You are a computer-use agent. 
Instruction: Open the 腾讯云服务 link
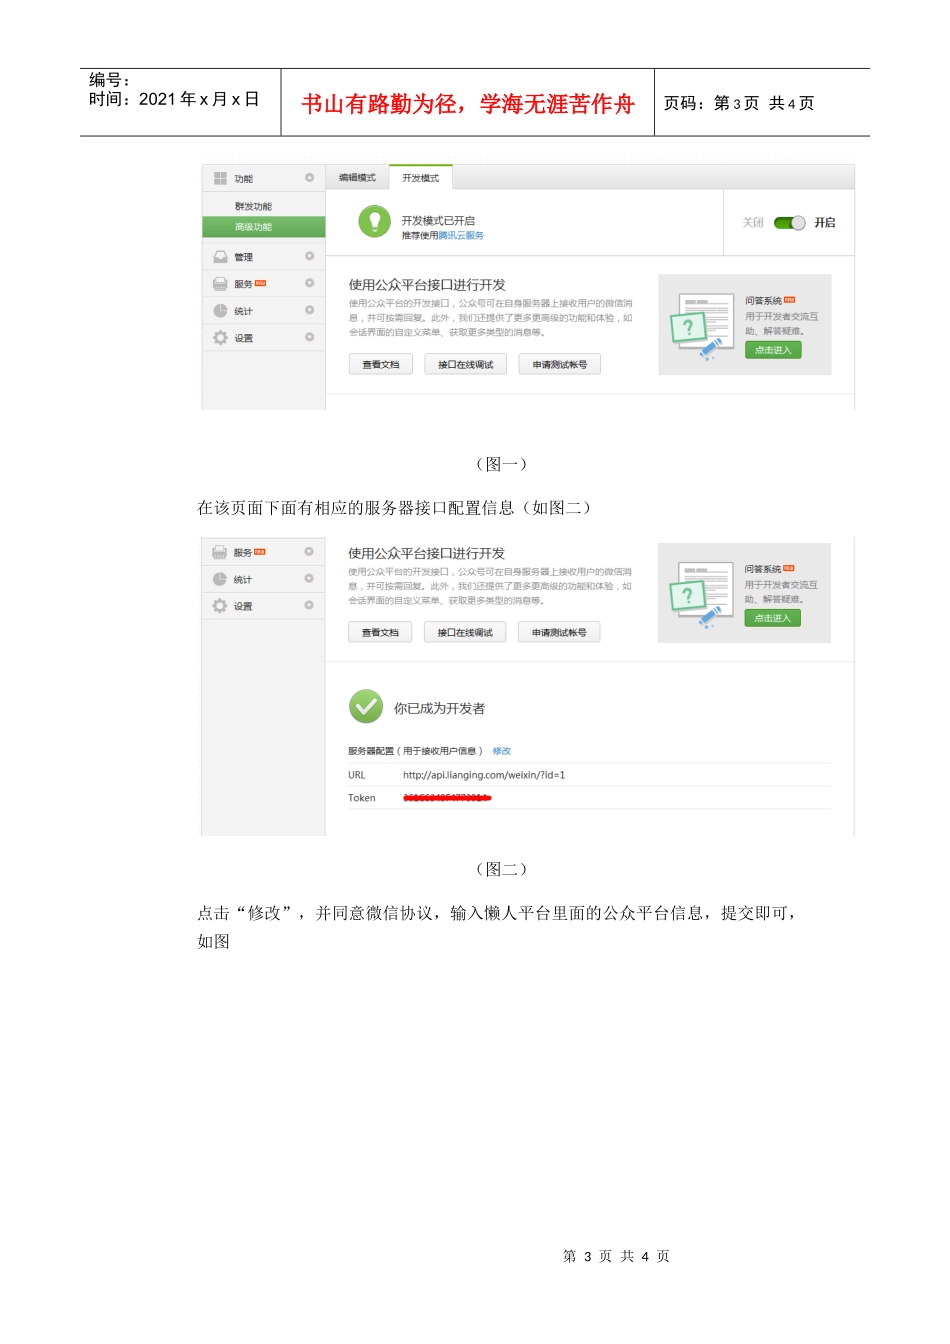point(461,236)
